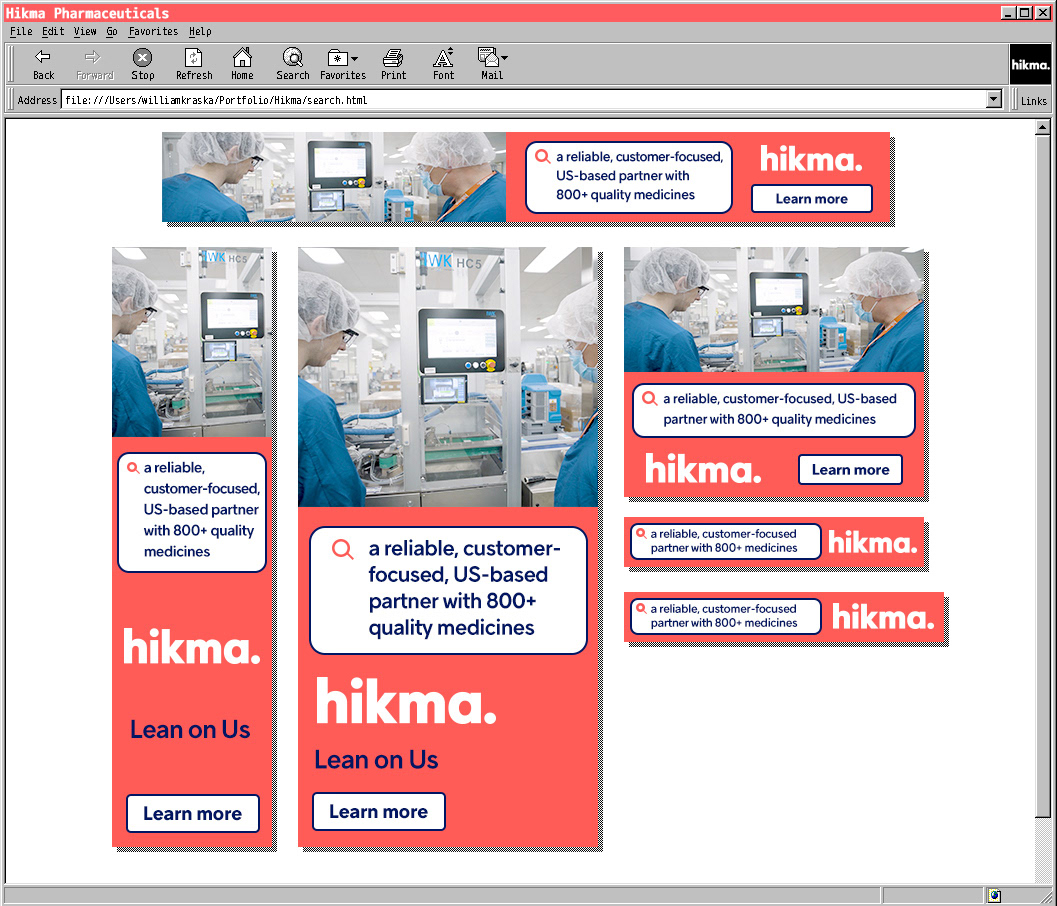
Task: Click the hikma logo in toolbar corner
Action: pos(1030,65)
